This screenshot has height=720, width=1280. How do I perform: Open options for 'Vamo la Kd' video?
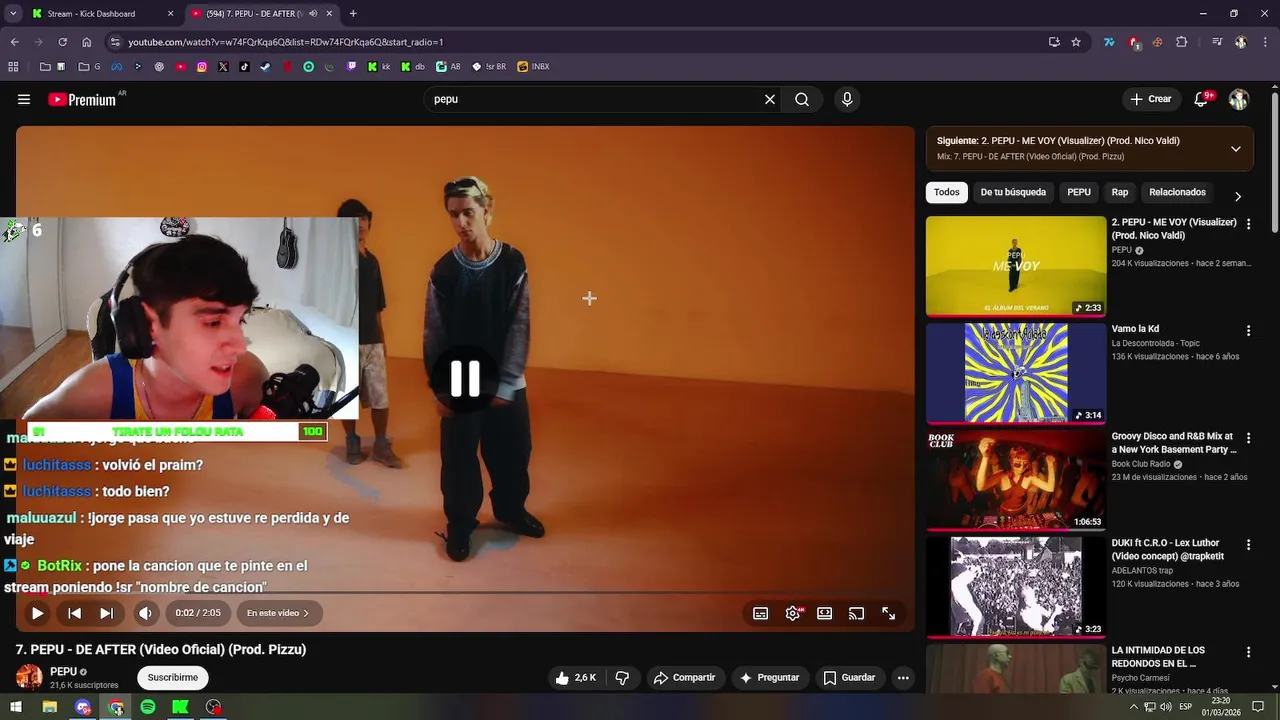click(x=1248, y=331)
